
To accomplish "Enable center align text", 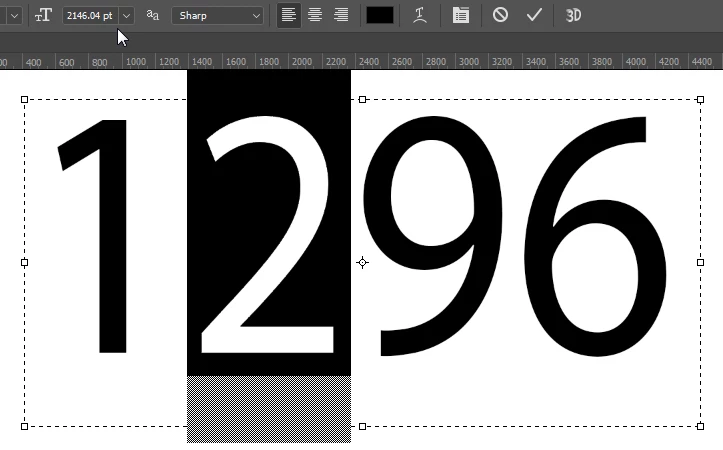I will click(315, 15).
